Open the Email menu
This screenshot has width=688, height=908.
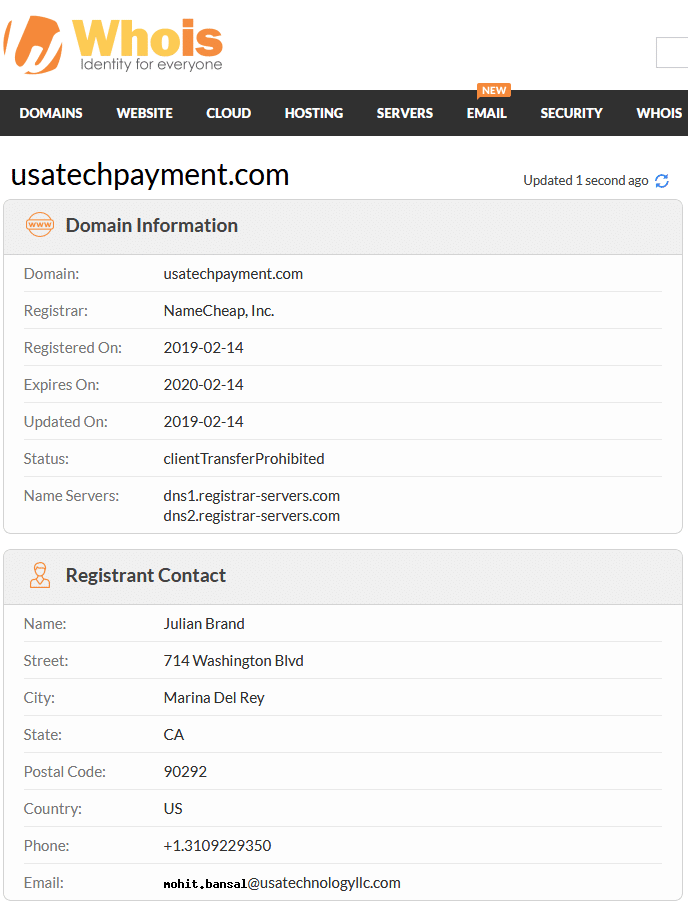coord(487,113)
